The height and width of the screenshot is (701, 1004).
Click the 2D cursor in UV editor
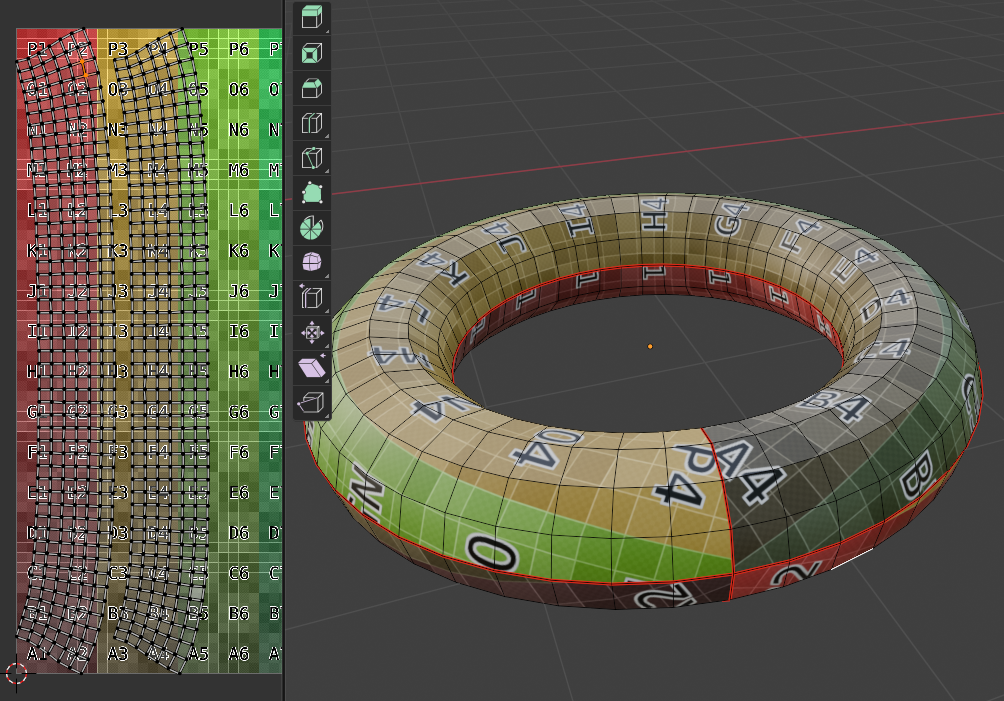16,673
